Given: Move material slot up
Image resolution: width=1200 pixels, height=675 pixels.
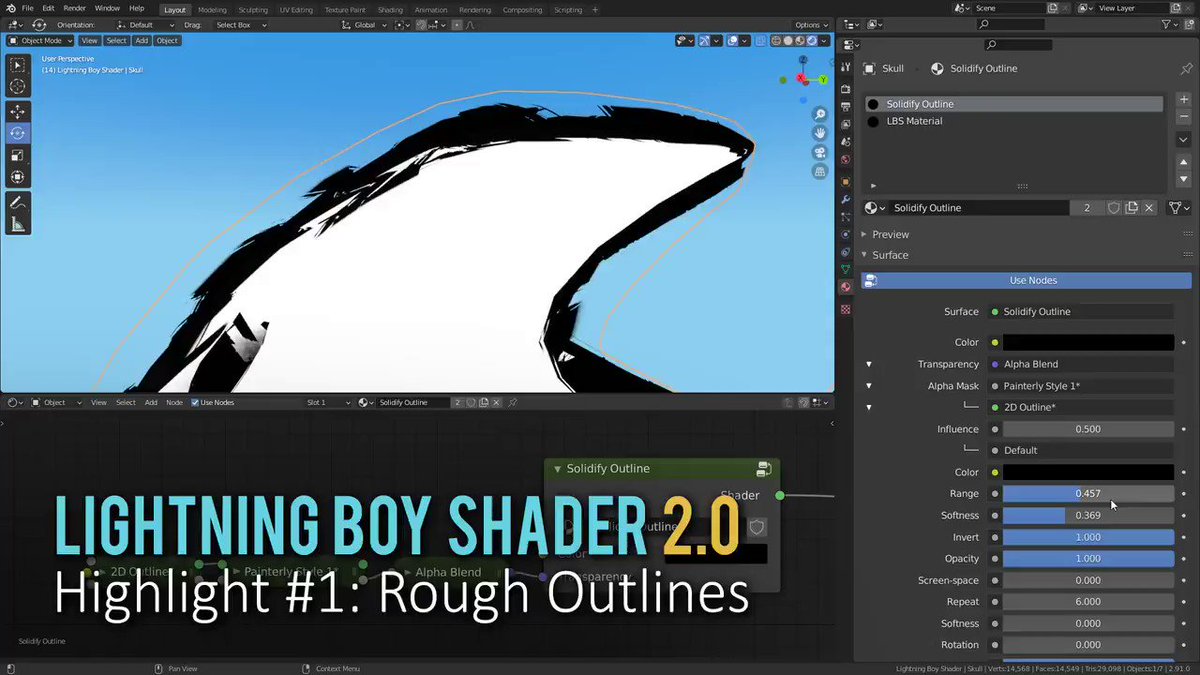Looking at the screenshot, I should pos(1184,162).
